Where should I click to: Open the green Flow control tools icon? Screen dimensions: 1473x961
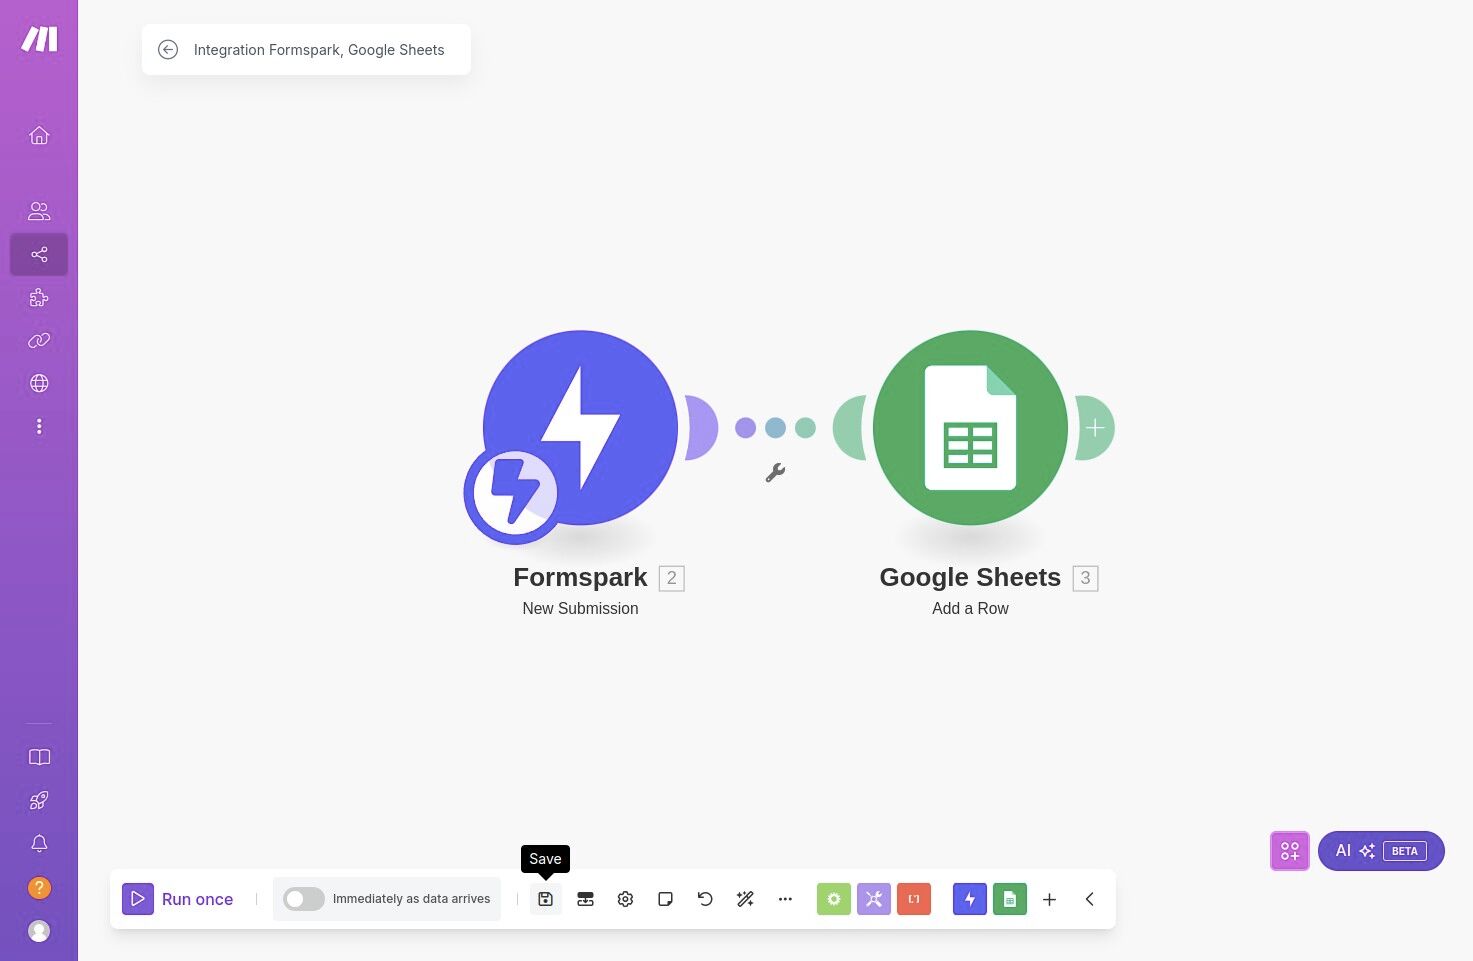tap(834, 899)
